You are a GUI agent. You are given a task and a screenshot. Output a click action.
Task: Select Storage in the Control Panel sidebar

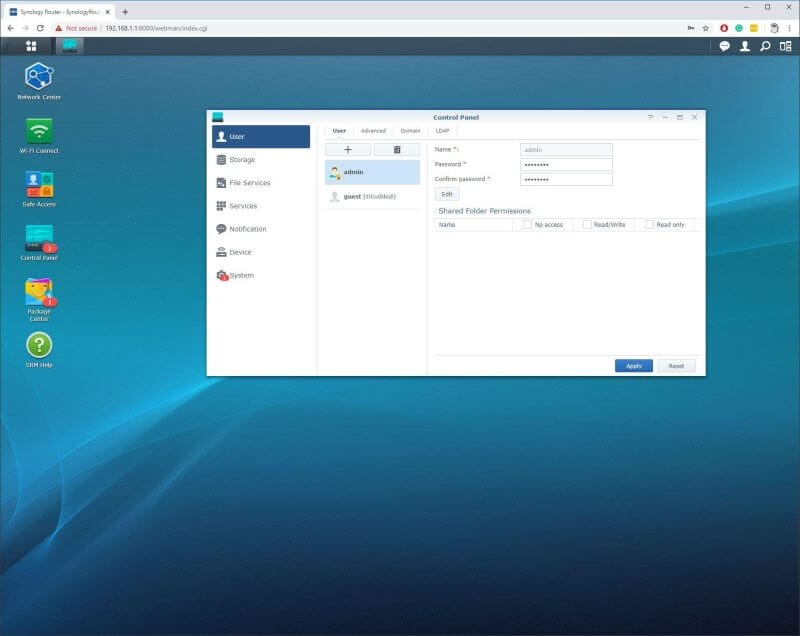(x=241, y=159)
